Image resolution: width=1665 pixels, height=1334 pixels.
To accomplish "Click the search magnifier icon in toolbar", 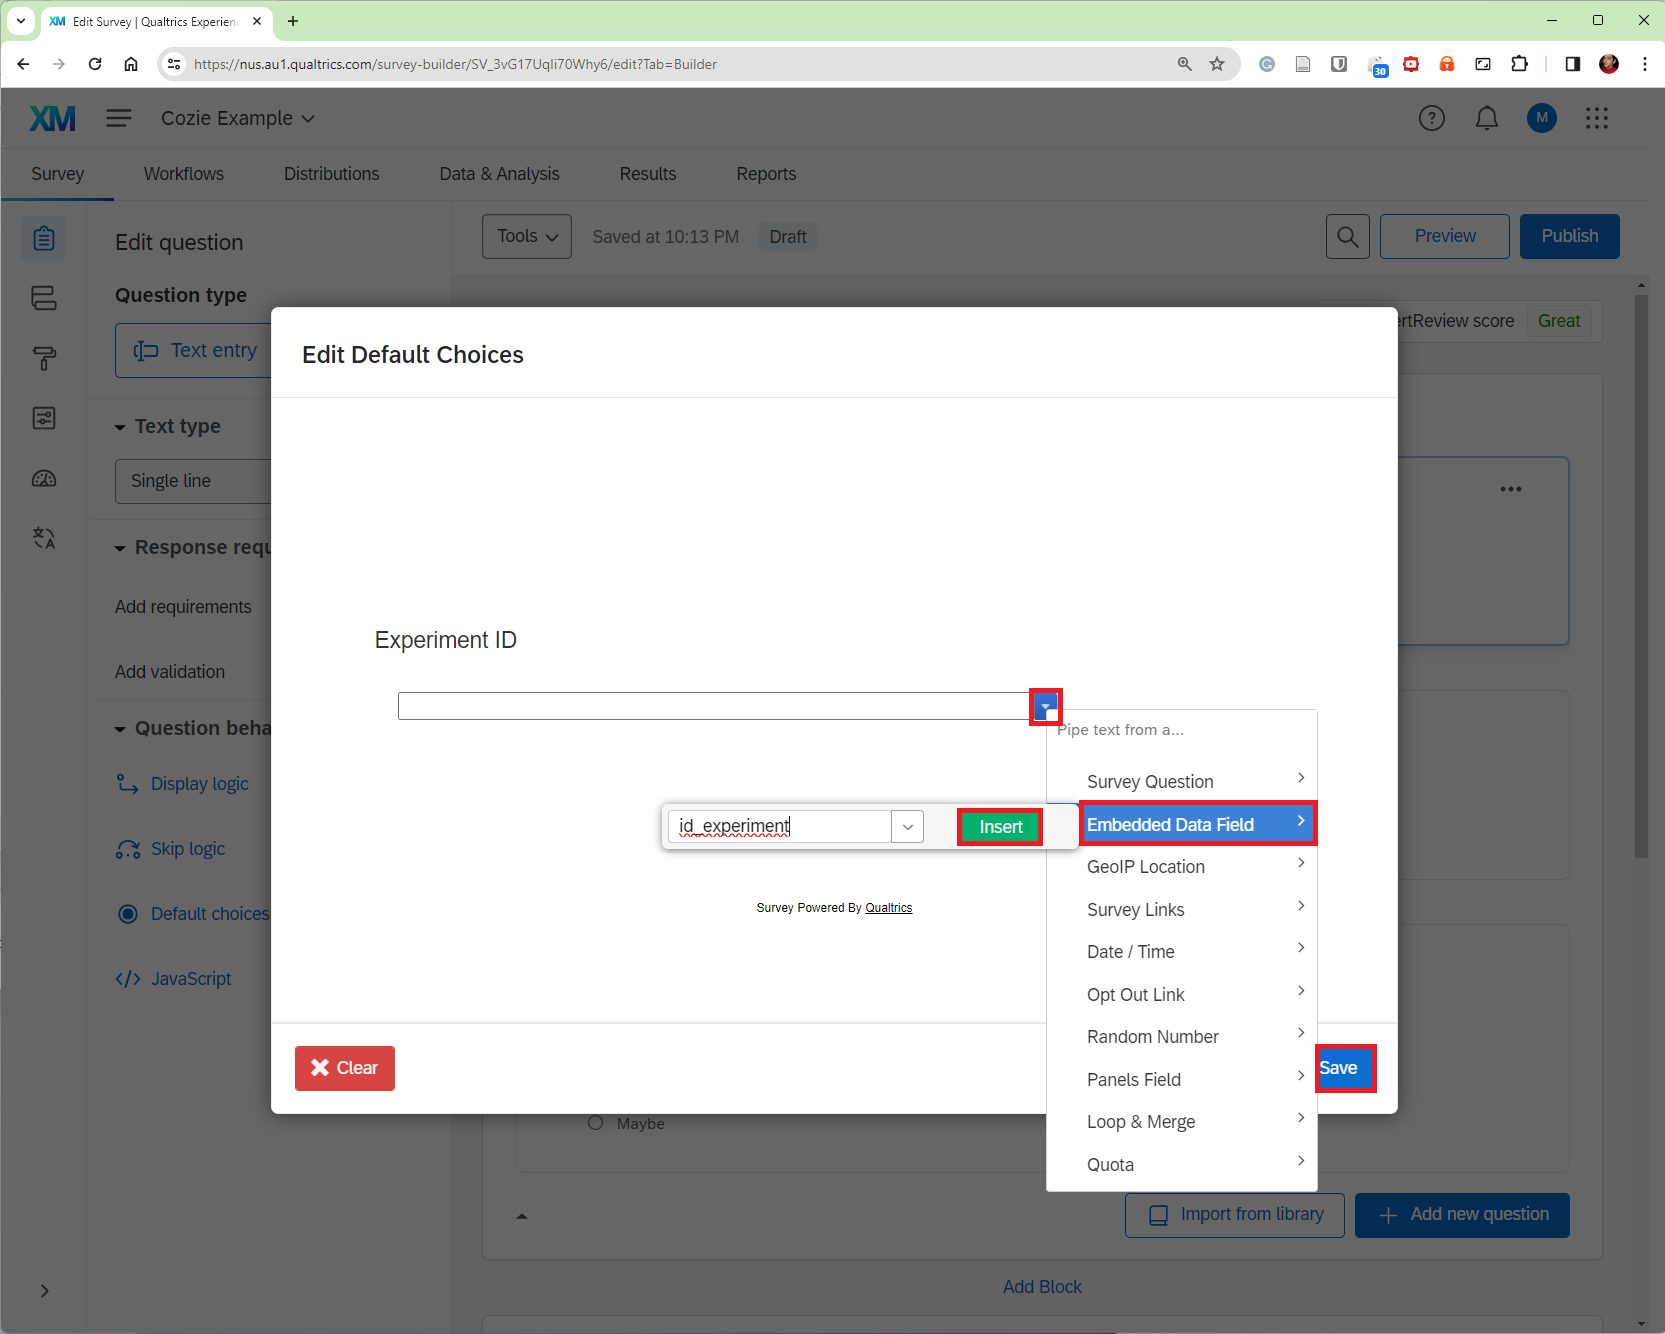I will (1347, 237).
